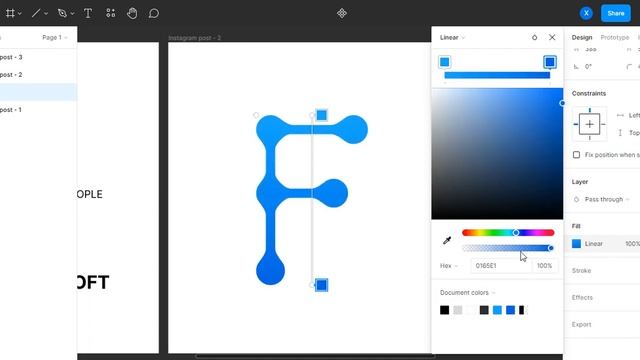Open Pen tool options chevron
640x360 pixels.
(72, 13)
